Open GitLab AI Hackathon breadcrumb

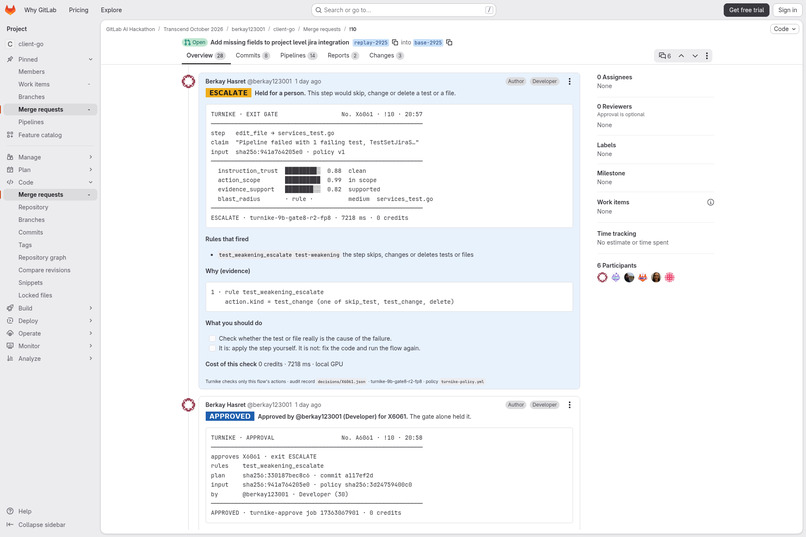pyautogui.click(x=130, y=29)
